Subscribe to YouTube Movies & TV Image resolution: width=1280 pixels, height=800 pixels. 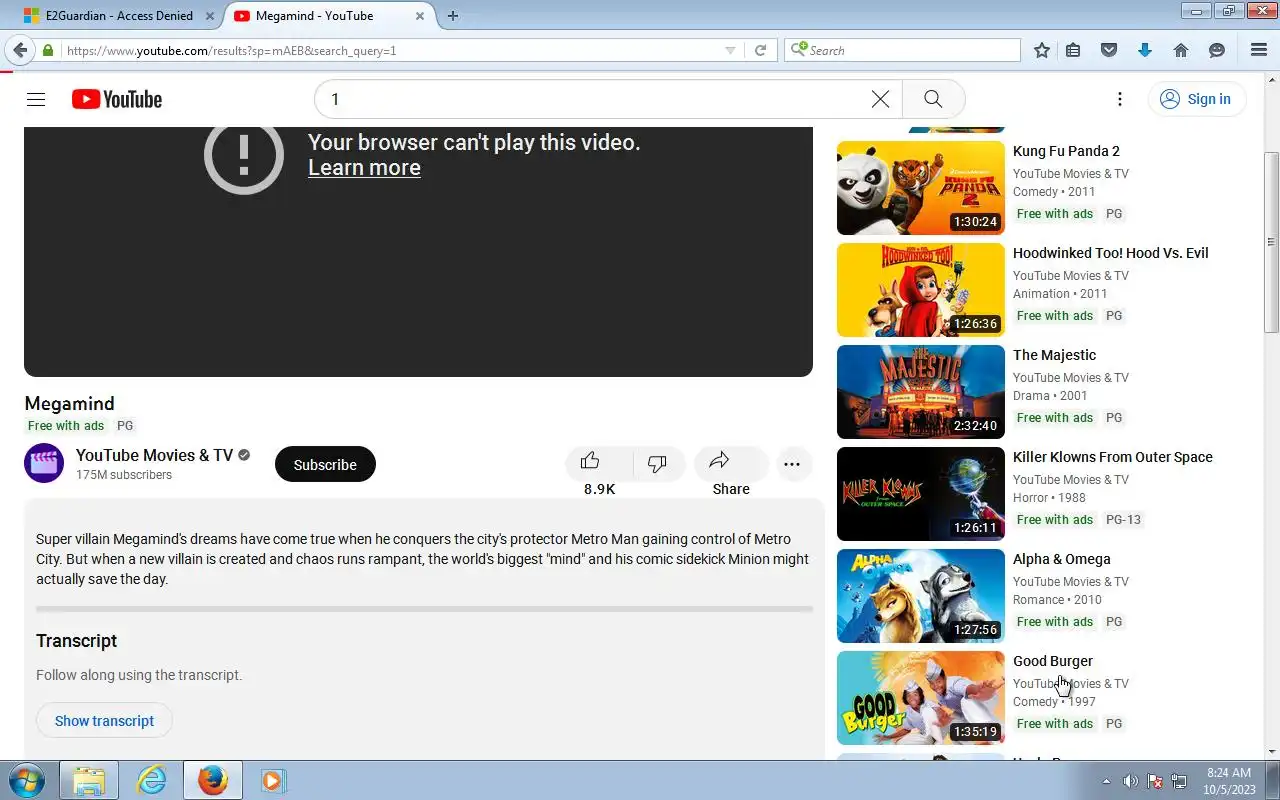tap(325, 464)
